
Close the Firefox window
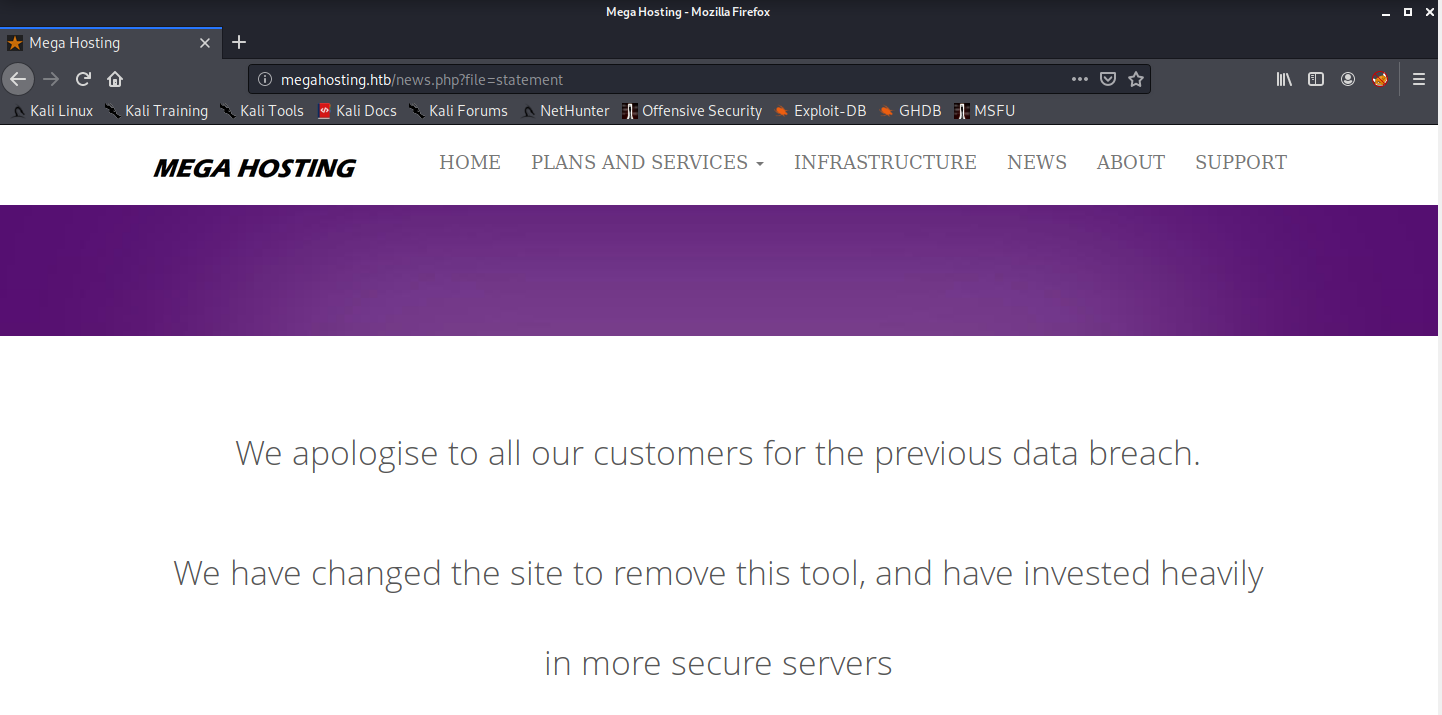click(x=1430, y=12)
